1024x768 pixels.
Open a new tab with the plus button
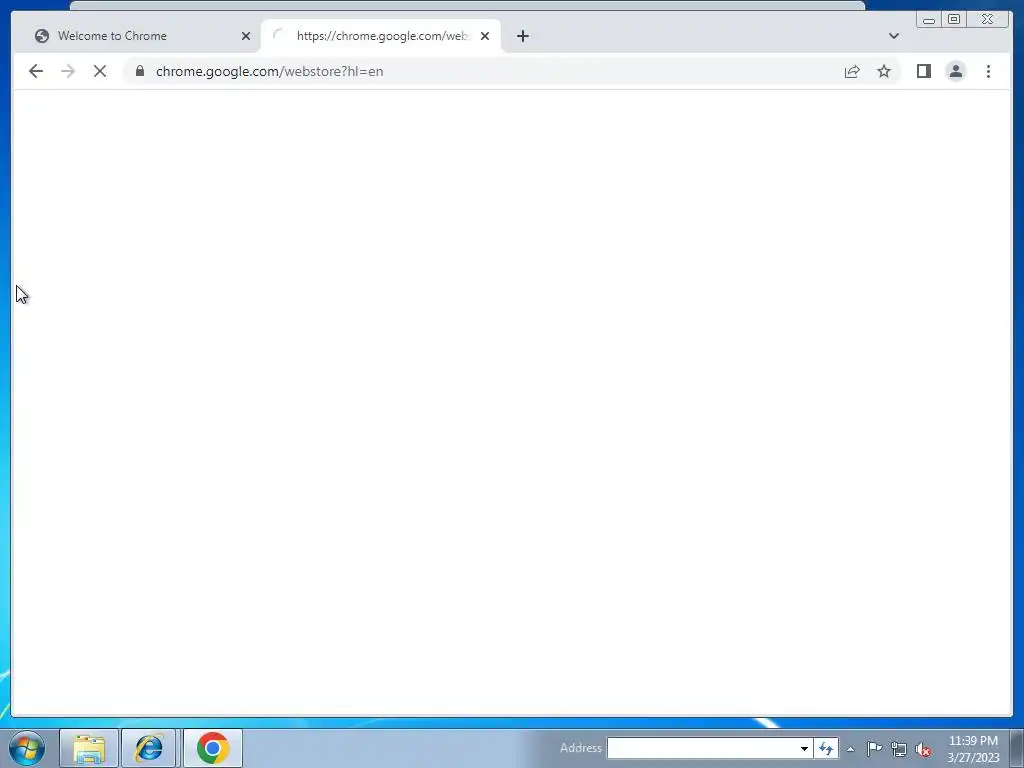tap(522, 36)
